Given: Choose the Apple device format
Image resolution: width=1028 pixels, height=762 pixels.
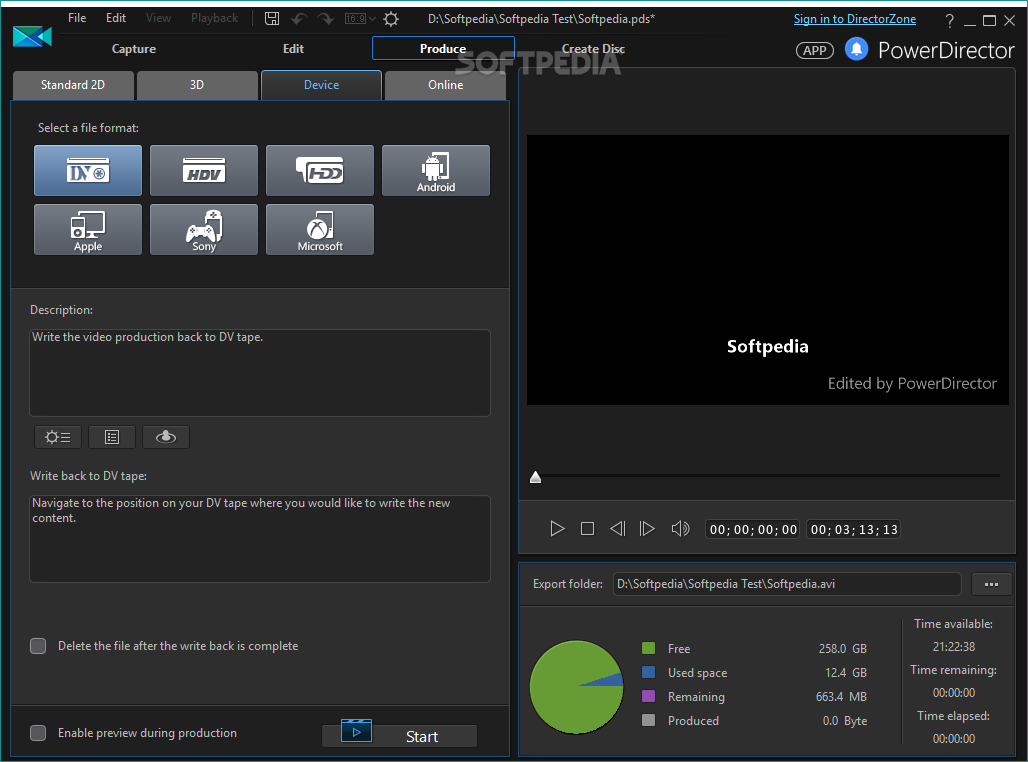Looking at the screenshot, I should pos(88,230).
